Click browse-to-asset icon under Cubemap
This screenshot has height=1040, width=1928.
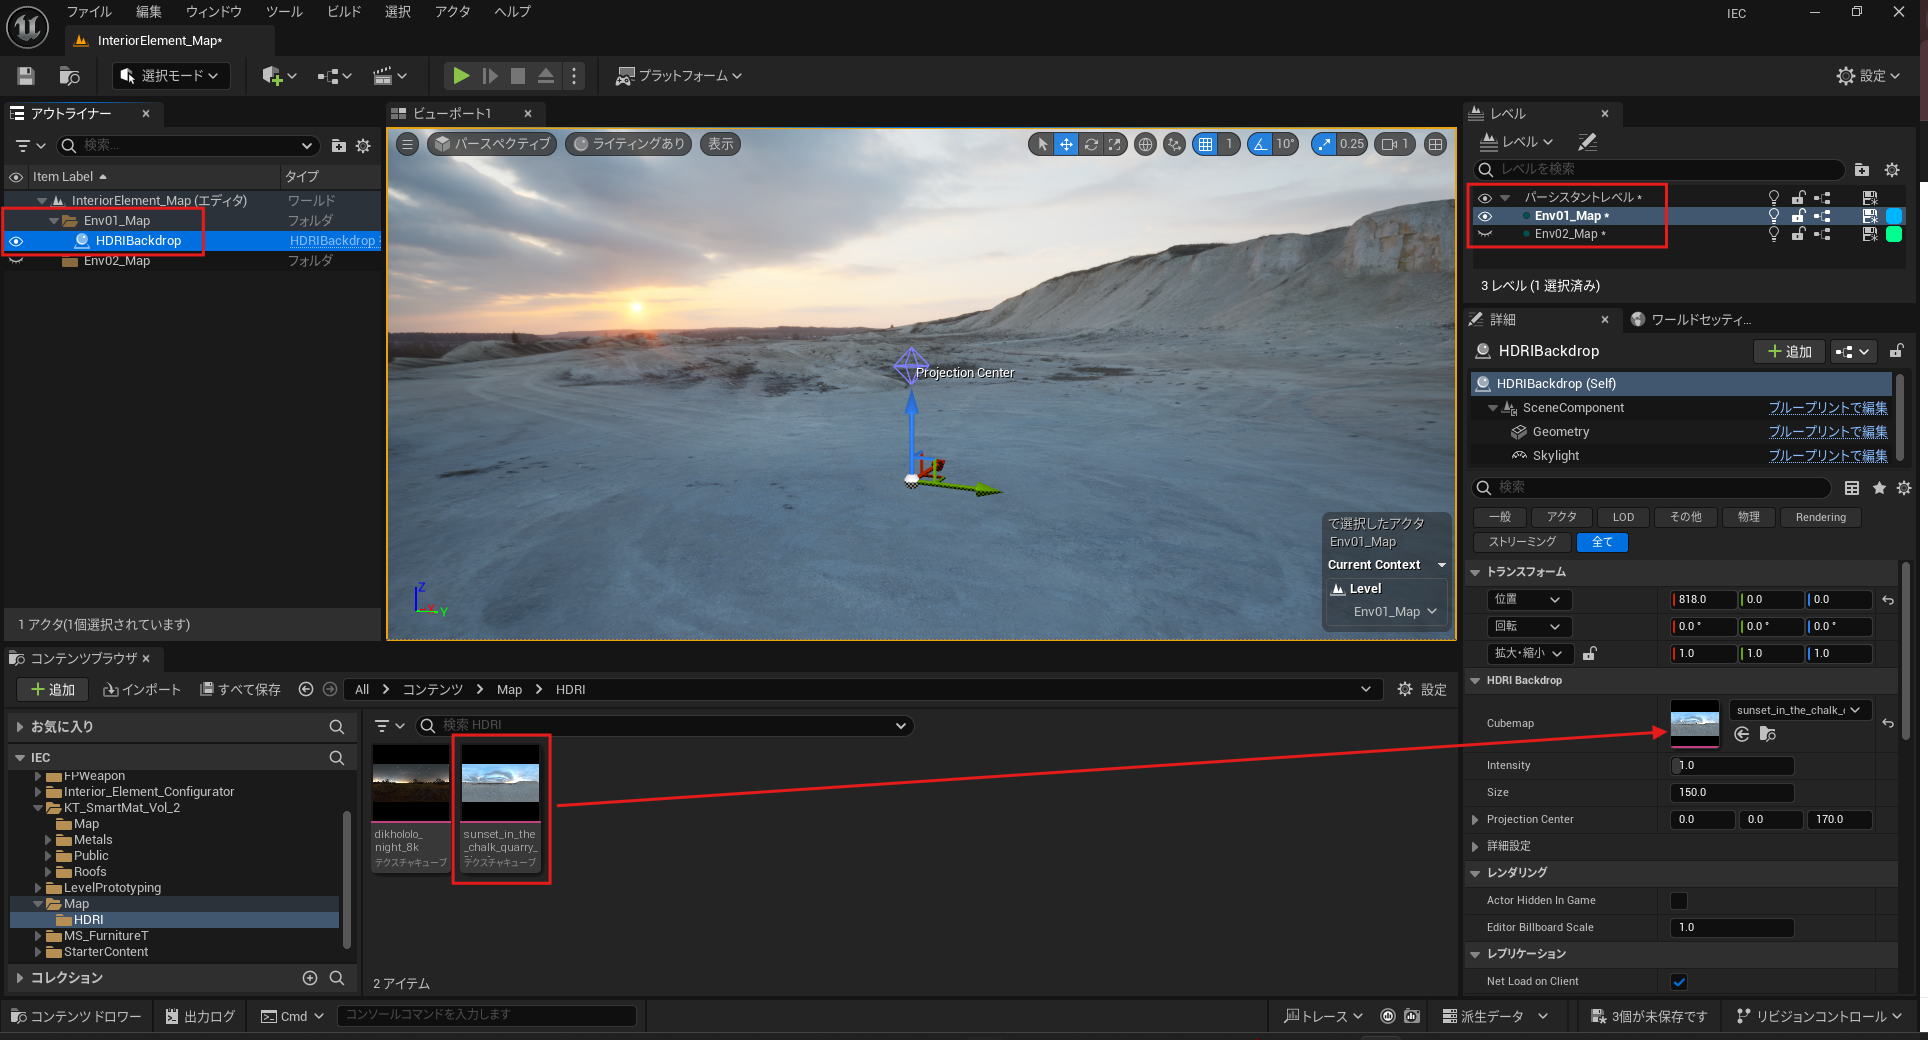(x=1768, y=735)
